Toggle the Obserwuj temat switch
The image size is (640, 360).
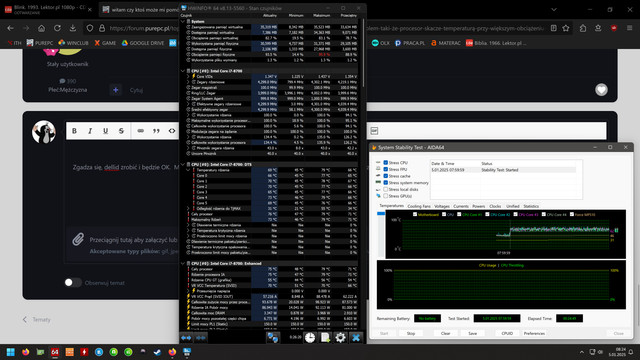(x=73, y=282)
